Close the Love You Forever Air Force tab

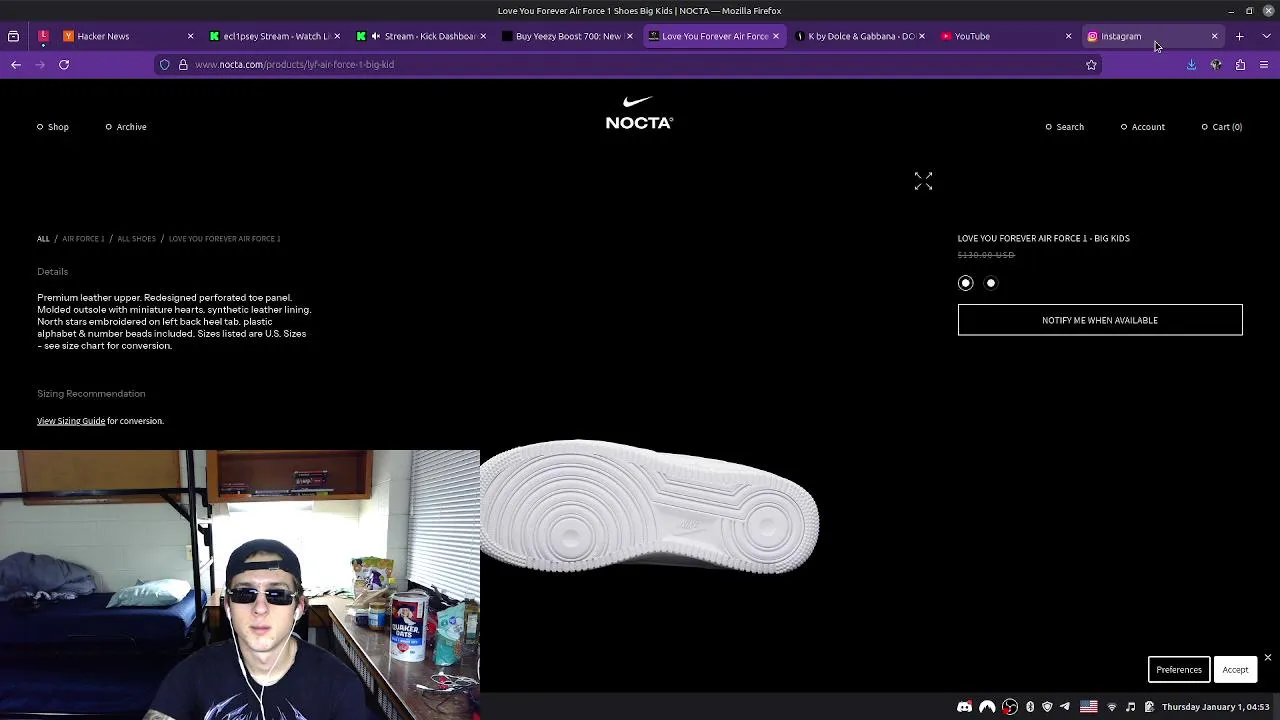pos(775,36)
